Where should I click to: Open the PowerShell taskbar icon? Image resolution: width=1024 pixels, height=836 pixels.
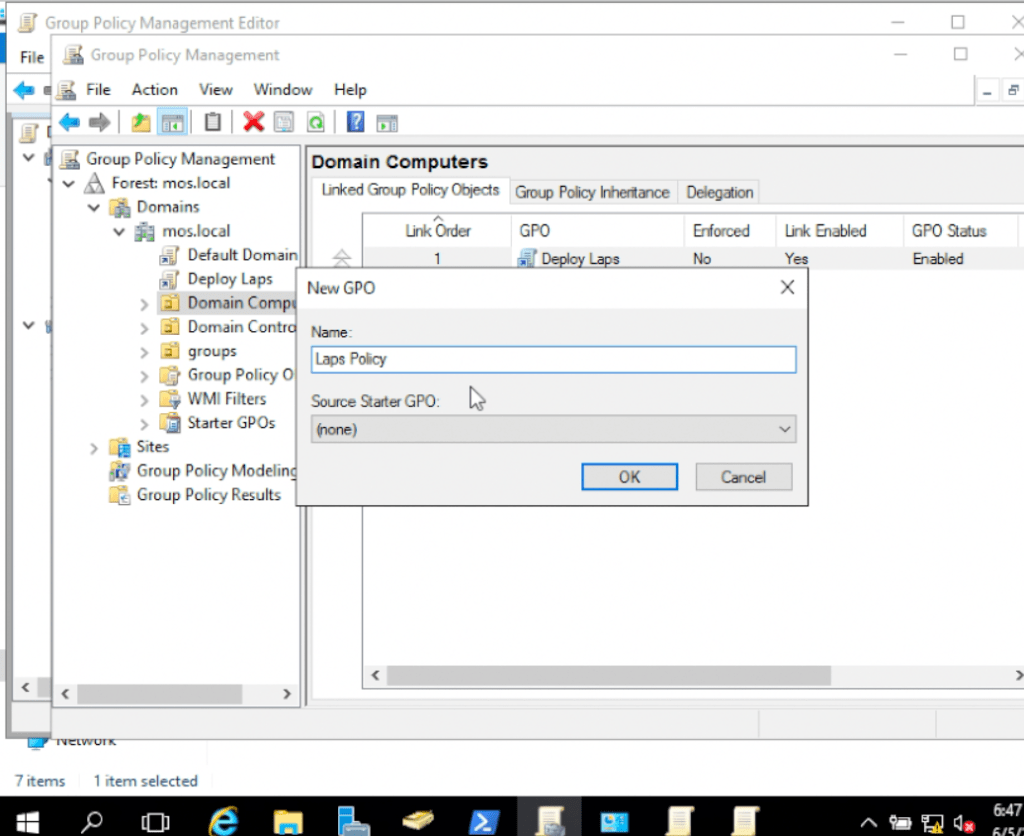tap(484, 822)
